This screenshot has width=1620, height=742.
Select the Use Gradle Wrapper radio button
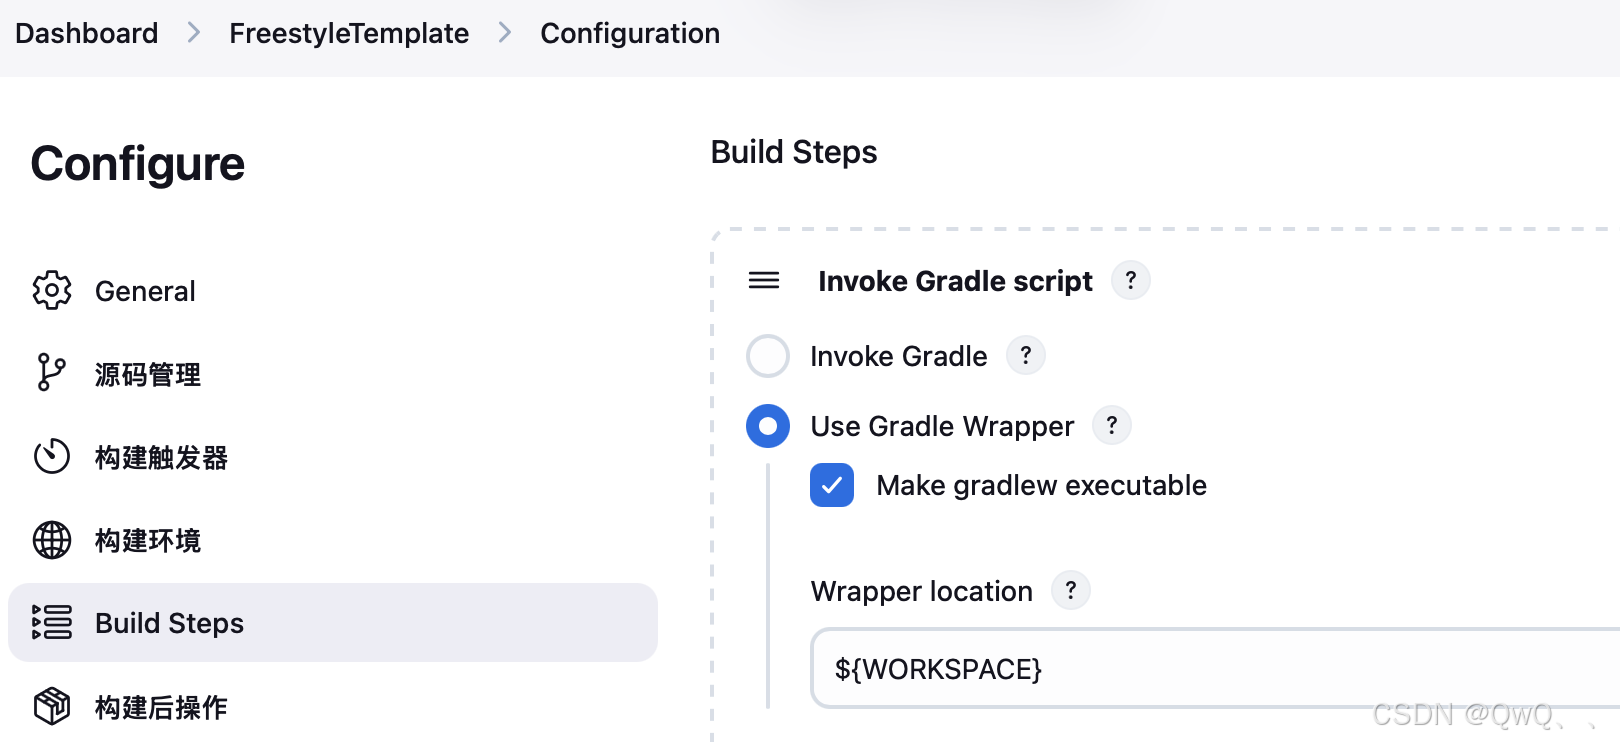[768, 426]
